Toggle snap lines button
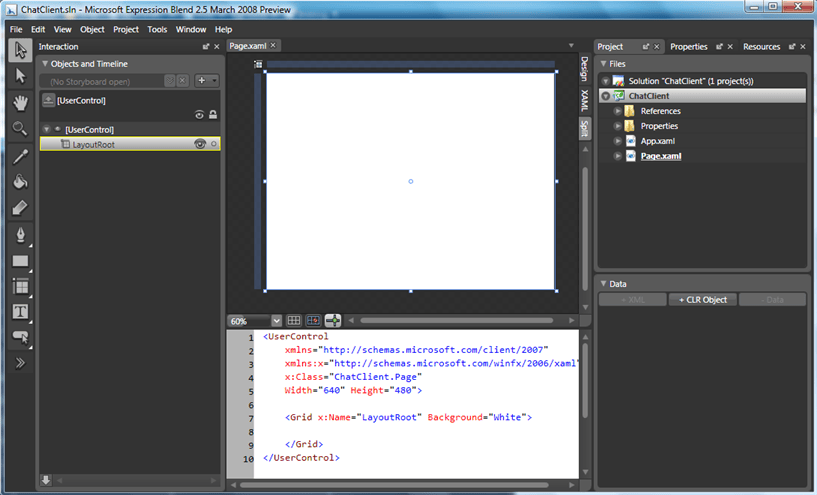The image size is (817, 495). tap(333, 320)
